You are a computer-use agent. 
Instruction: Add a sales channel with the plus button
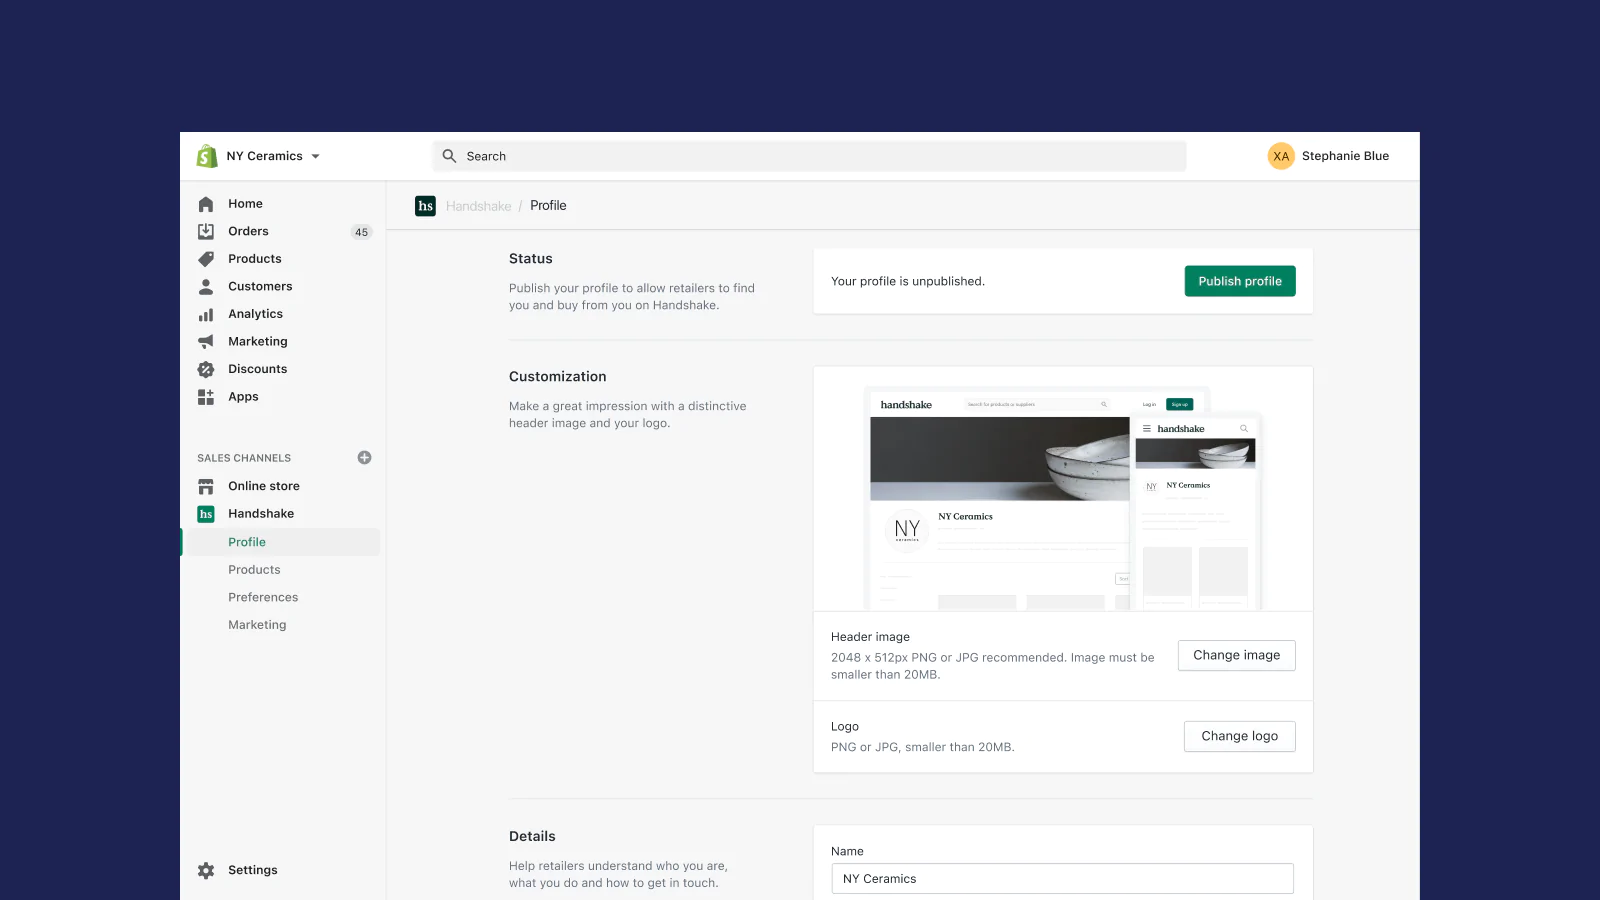(x=364, y=457)
